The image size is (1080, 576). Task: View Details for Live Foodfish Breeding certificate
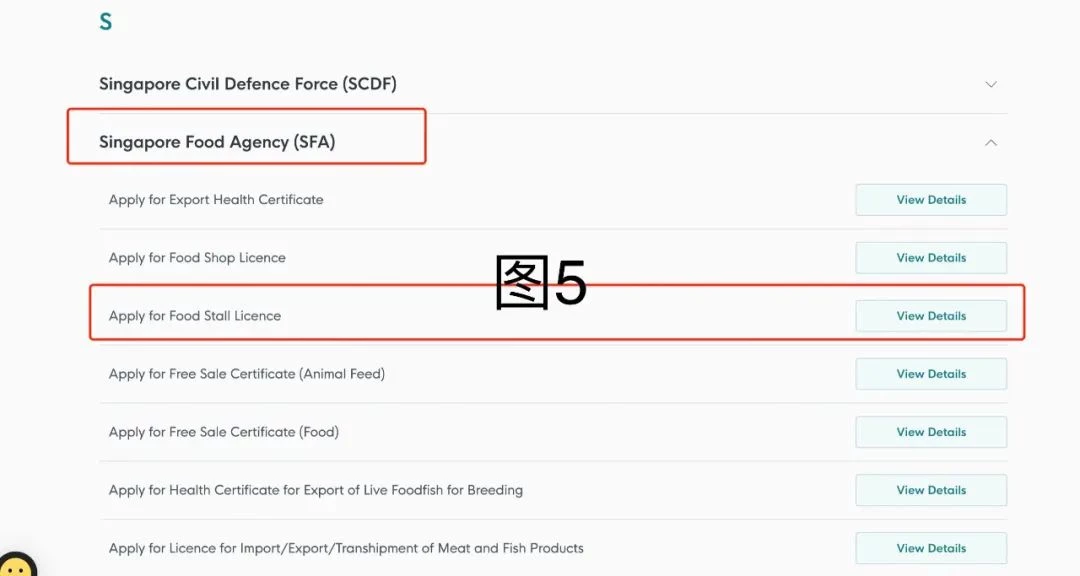(x=931, y=490)
